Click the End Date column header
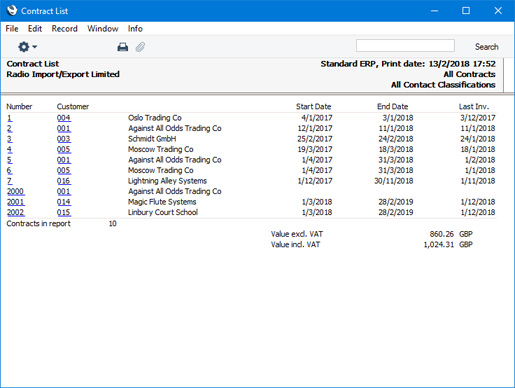This screenshot has width=515, height=388. [x=393, y=107]
